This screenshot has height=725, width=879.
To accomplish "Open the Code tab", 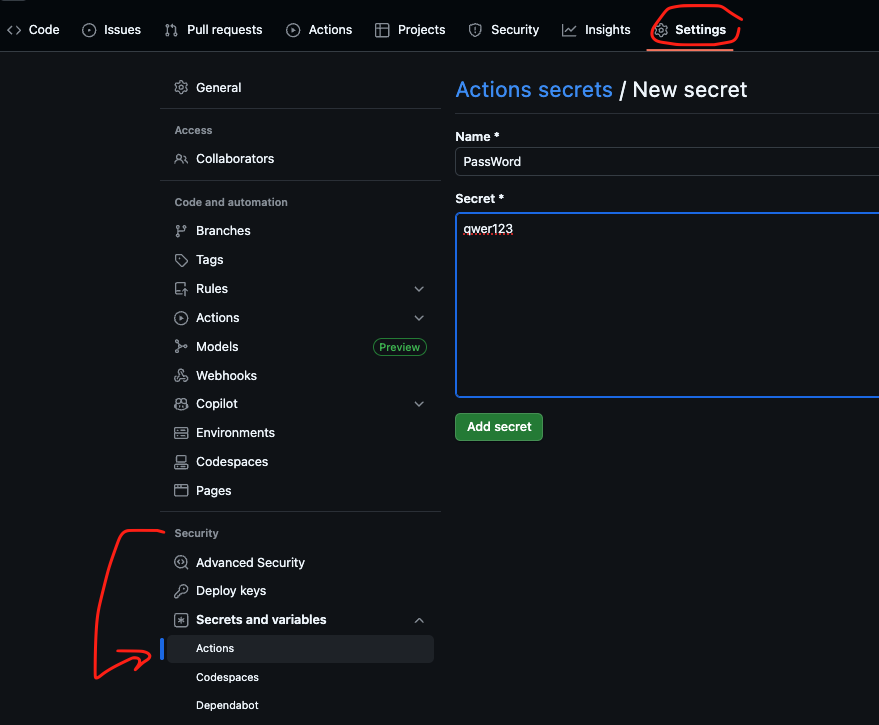I will 34,30.
